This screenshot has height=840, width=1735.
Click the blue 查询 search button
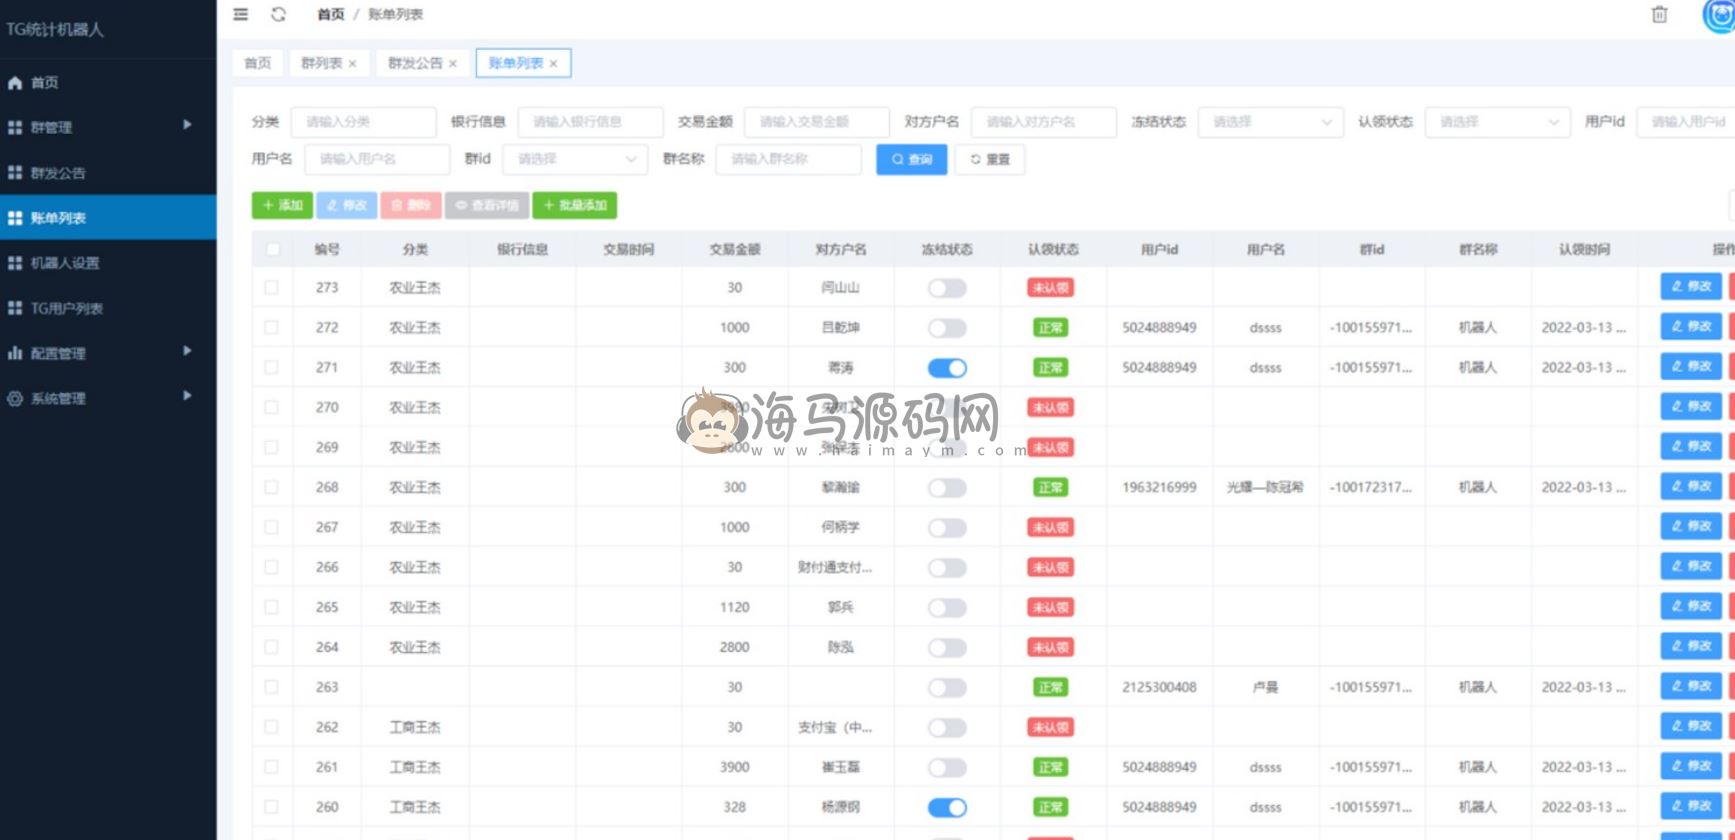point(911,159)
